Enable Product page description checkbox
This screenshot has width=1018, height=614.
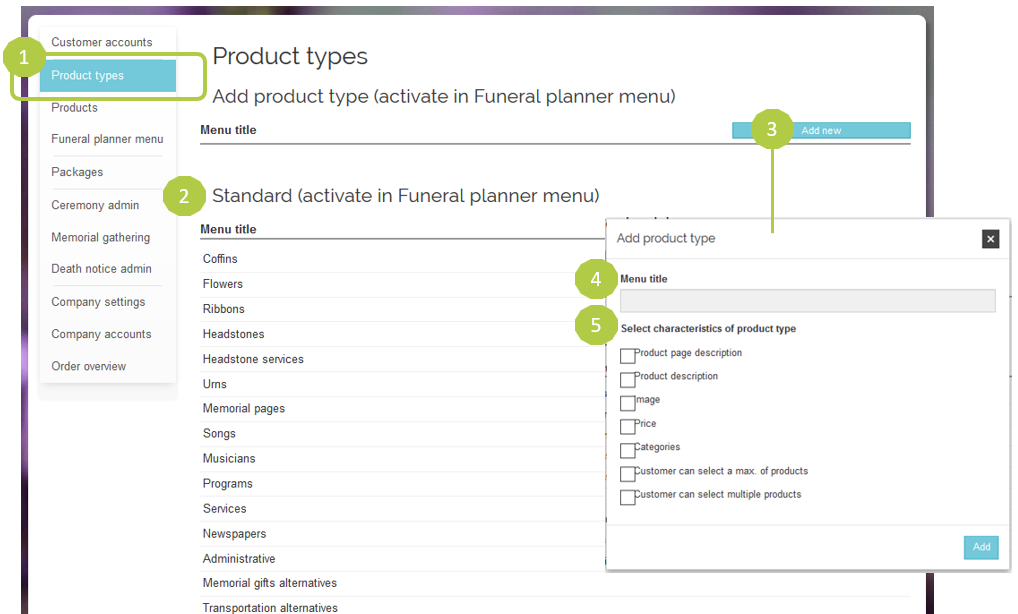coord(628,356)
